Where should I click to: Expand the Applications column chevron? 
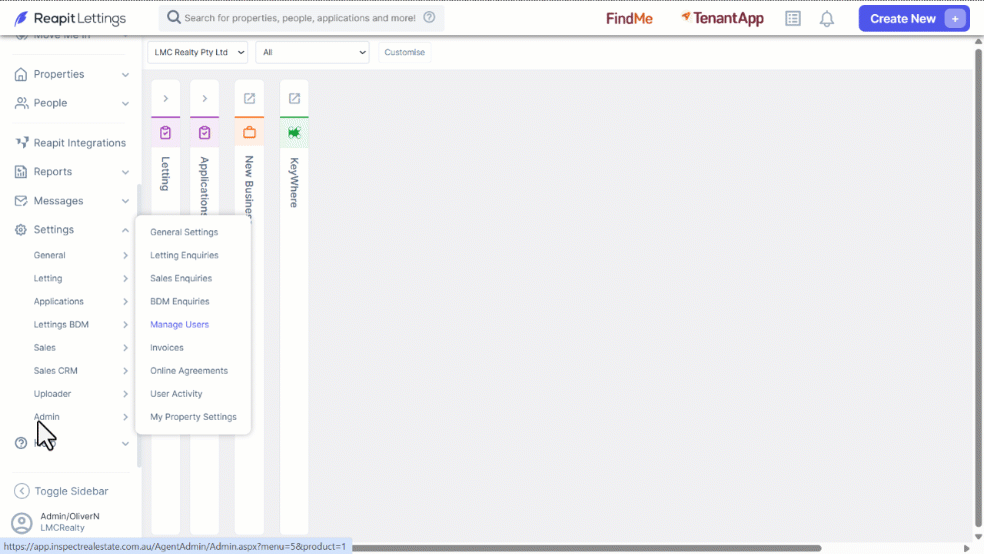(205, 99)
